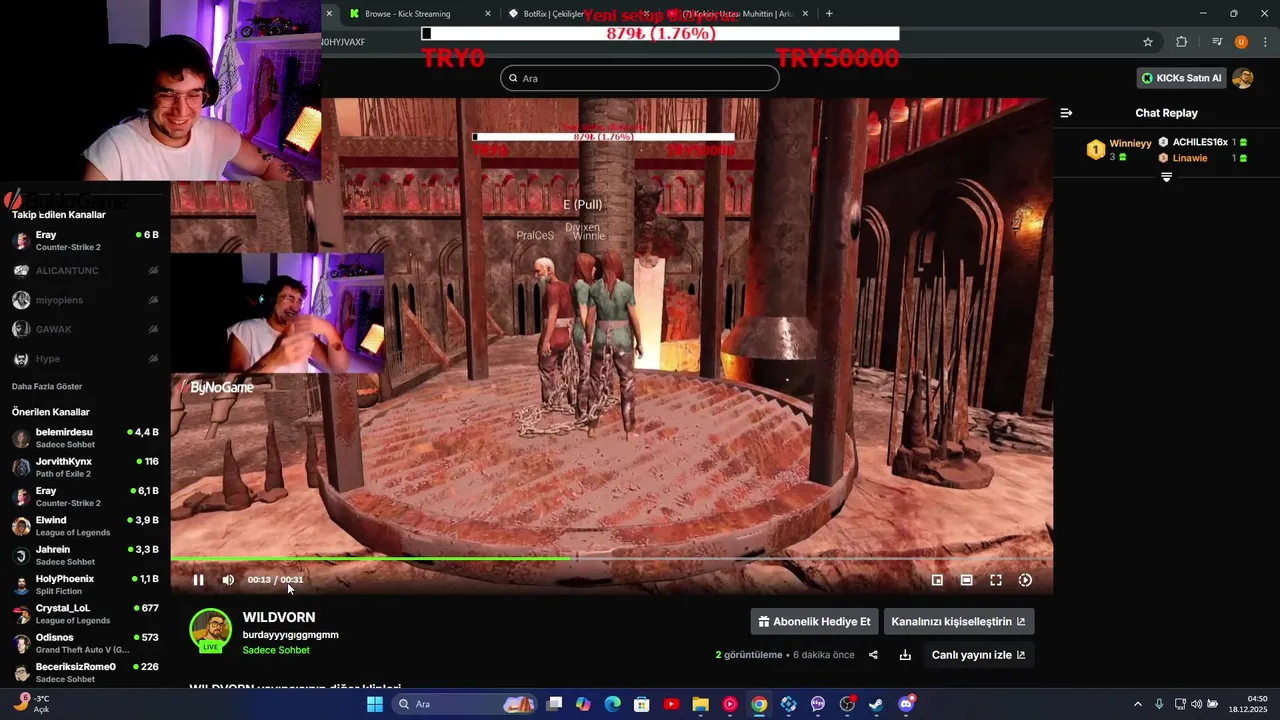Open Microsoft Store from taskbar
This screenshot has height=720, width=1280.
(642, 704)
